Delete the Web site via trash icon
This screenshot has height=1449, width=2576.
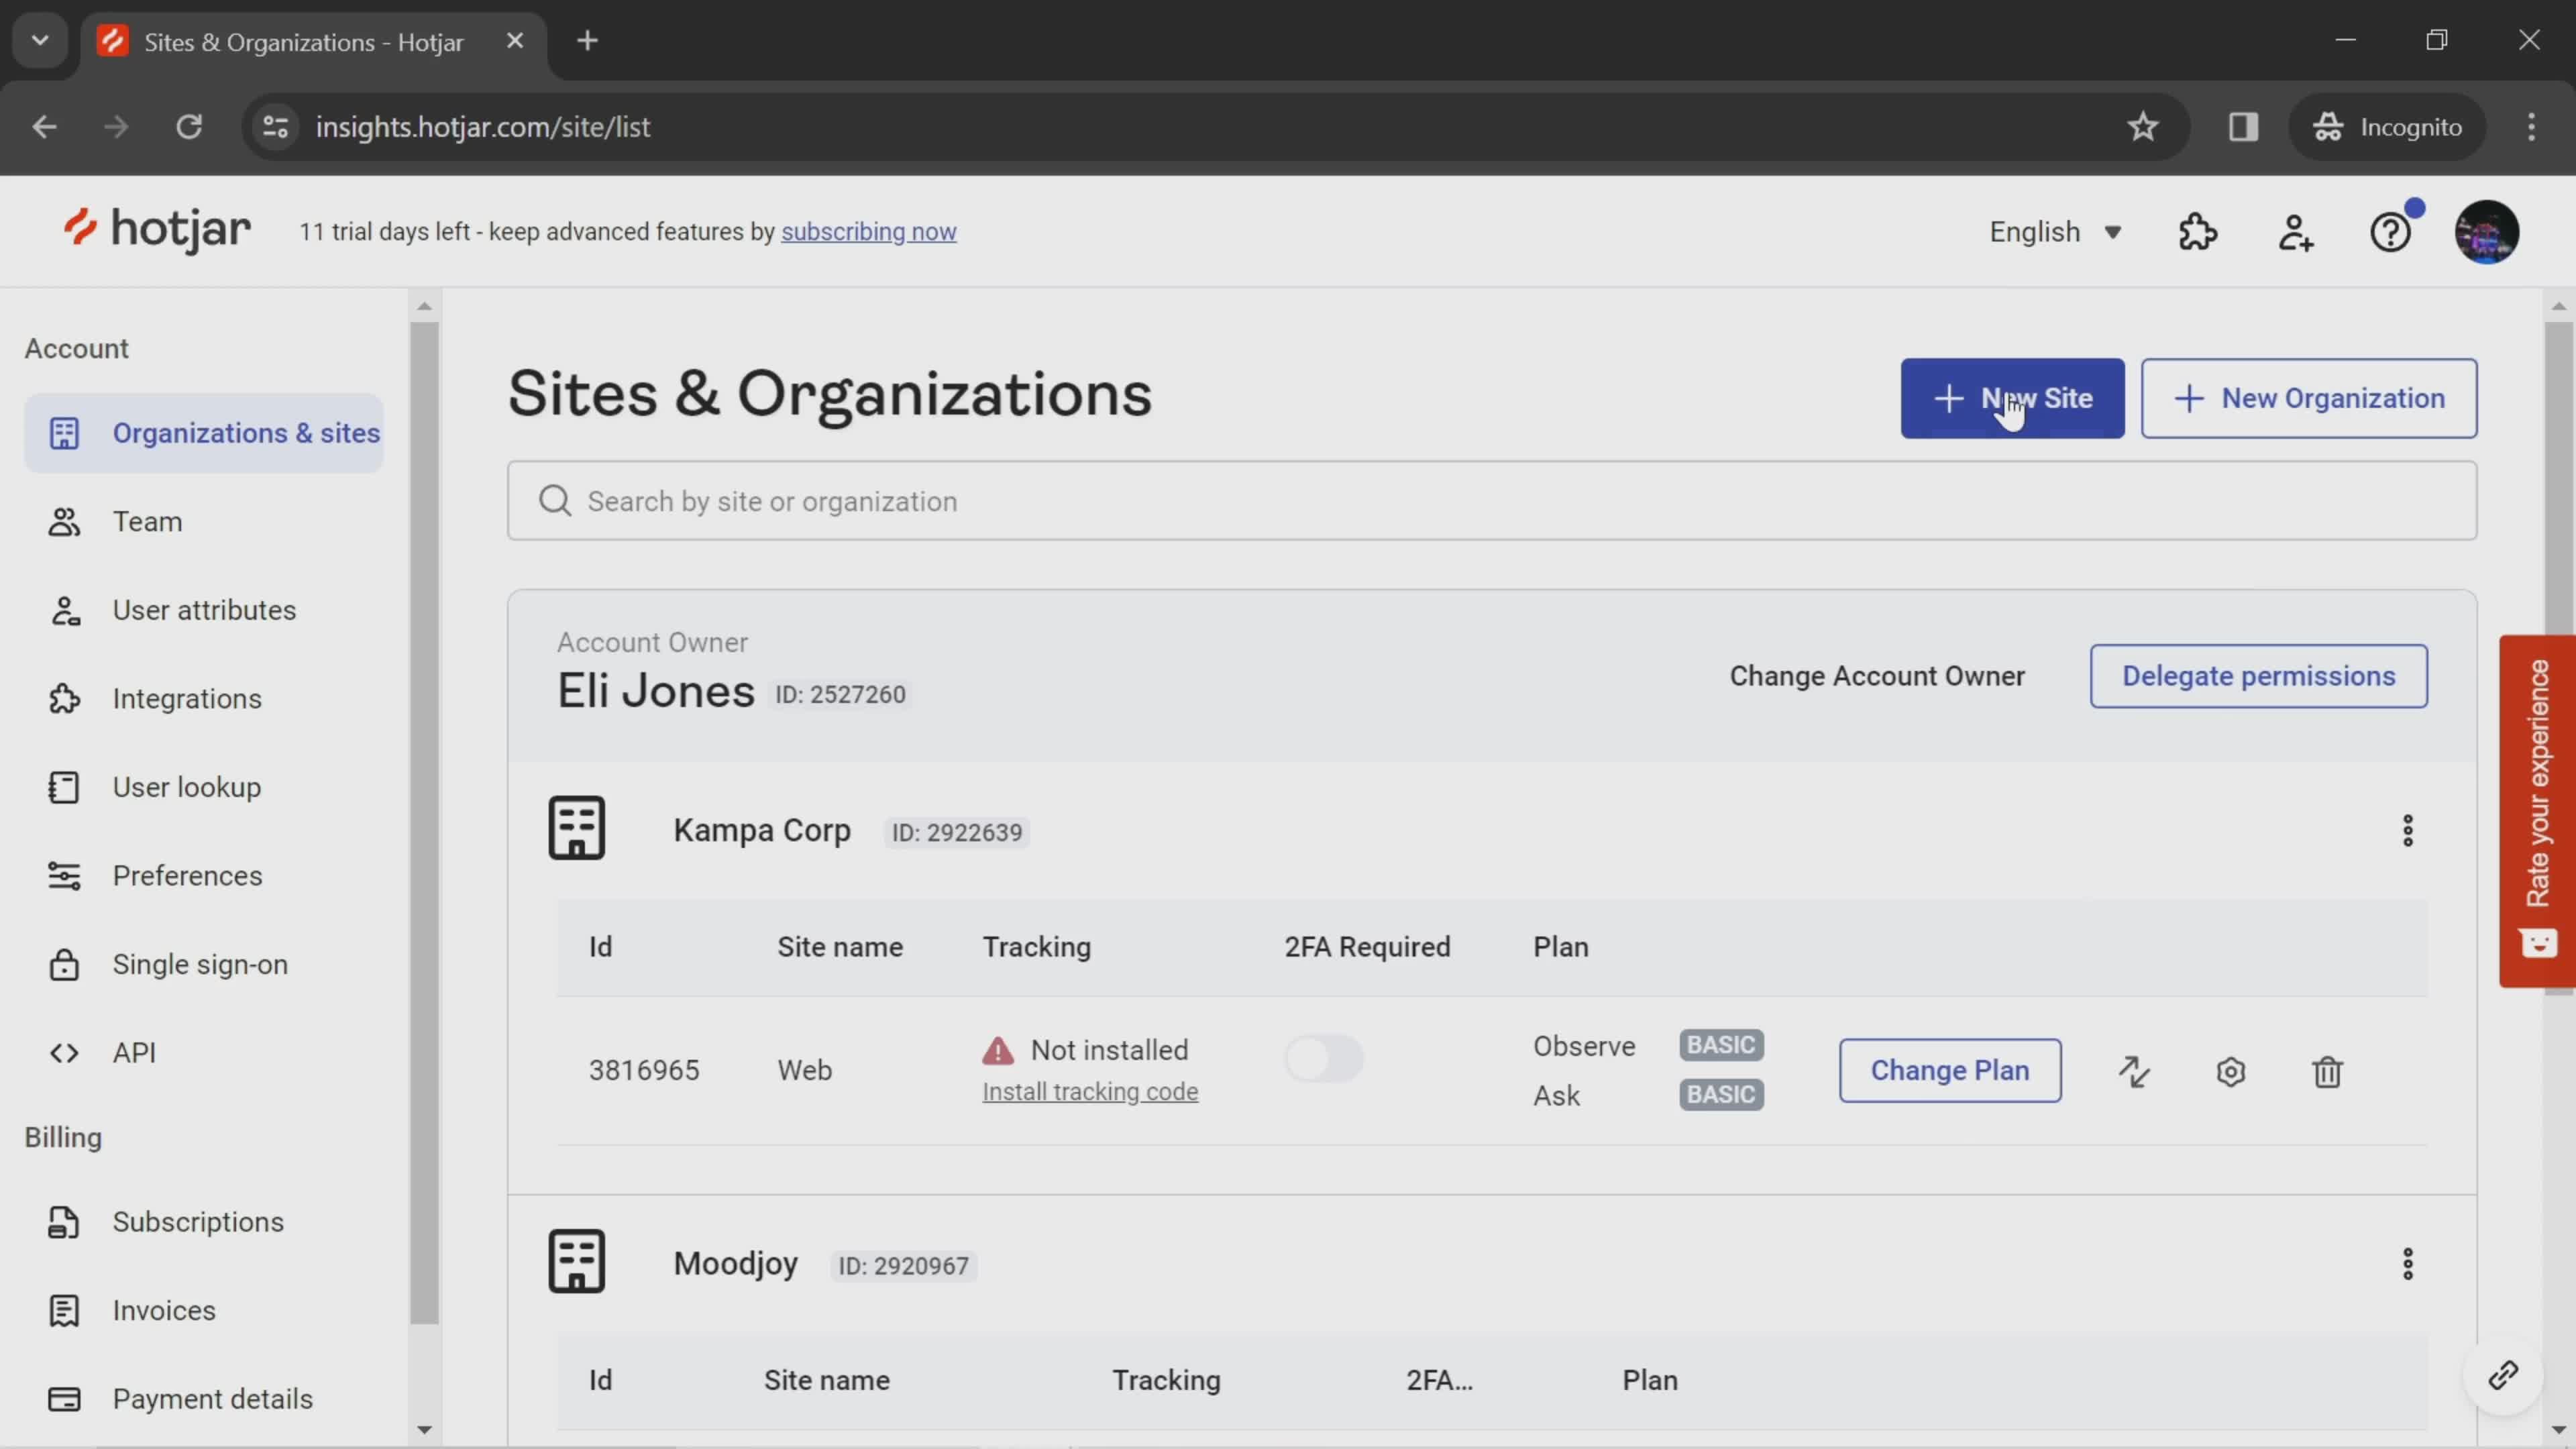2327,1071
